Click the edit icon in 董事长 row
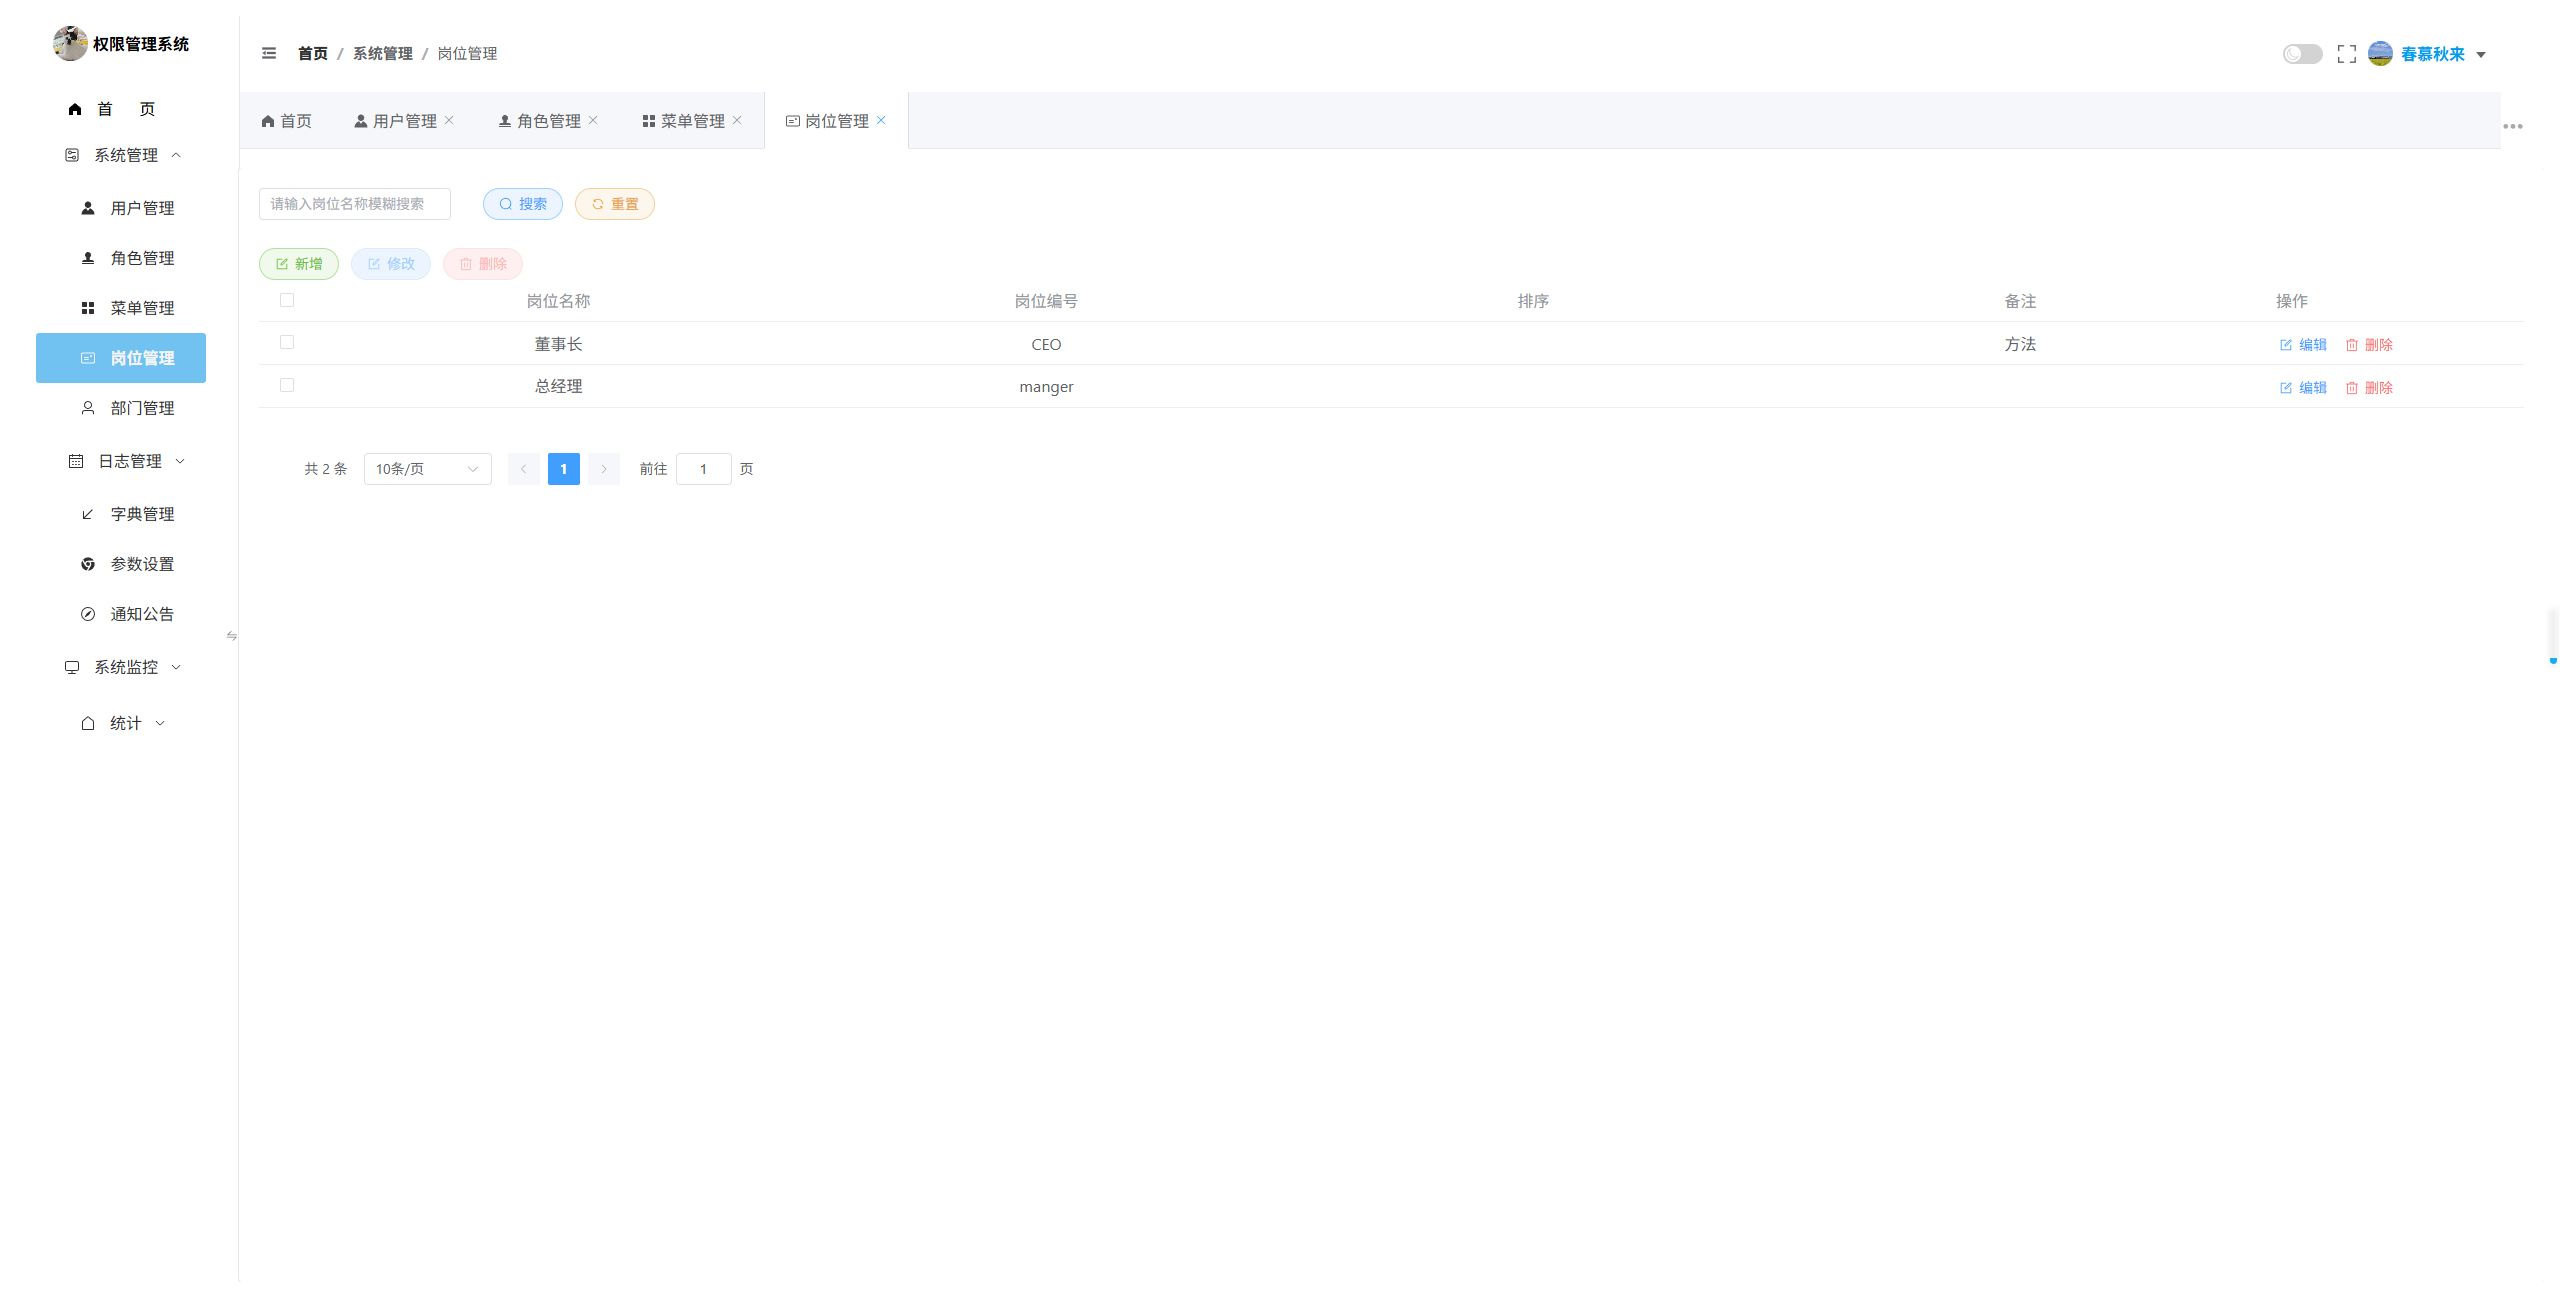This screenshot has width=2560, height=1305. 2286,345
